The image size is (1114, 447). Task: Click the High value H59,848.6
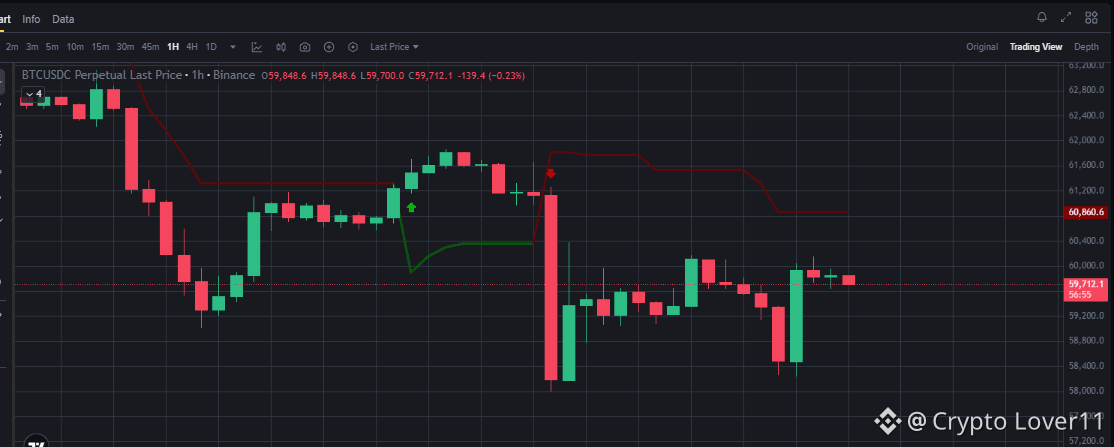[333, 75]
